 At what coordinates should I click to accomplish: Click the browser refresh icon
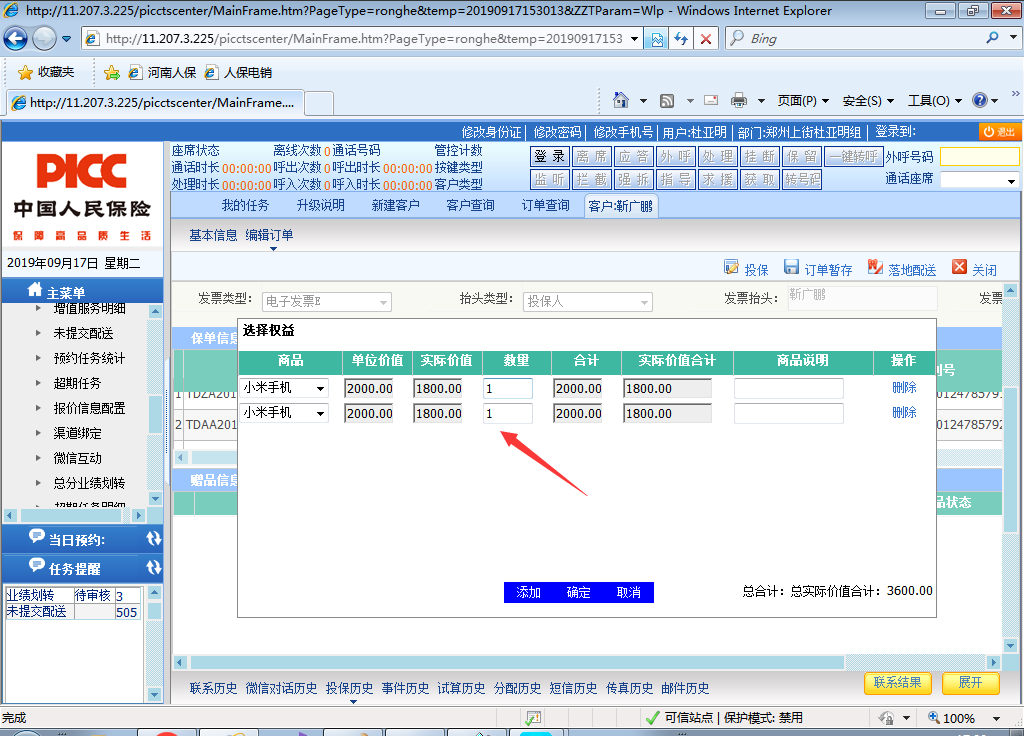(681, 39)
